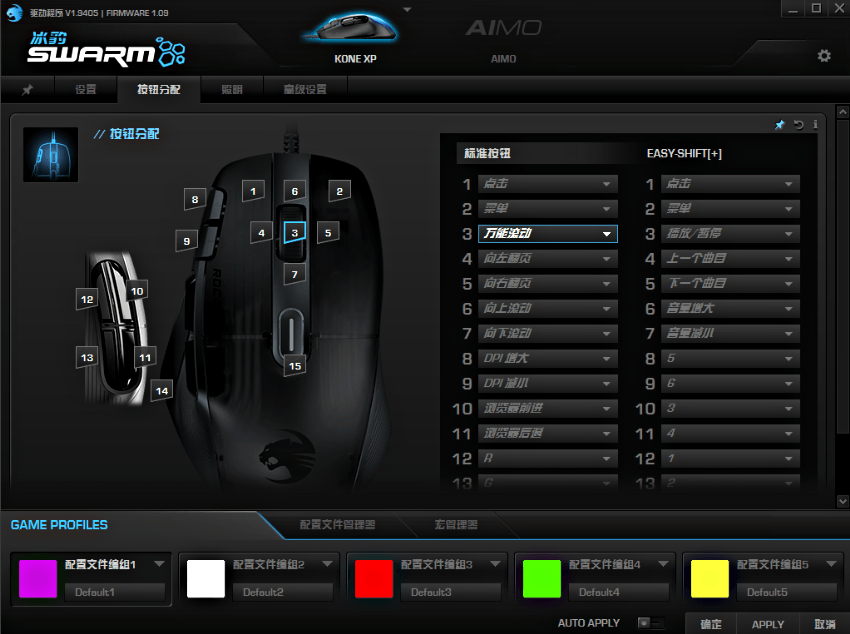This screenshot has width=850, height=634.
Task: Click the 确定 button
Action: [711, 624]
